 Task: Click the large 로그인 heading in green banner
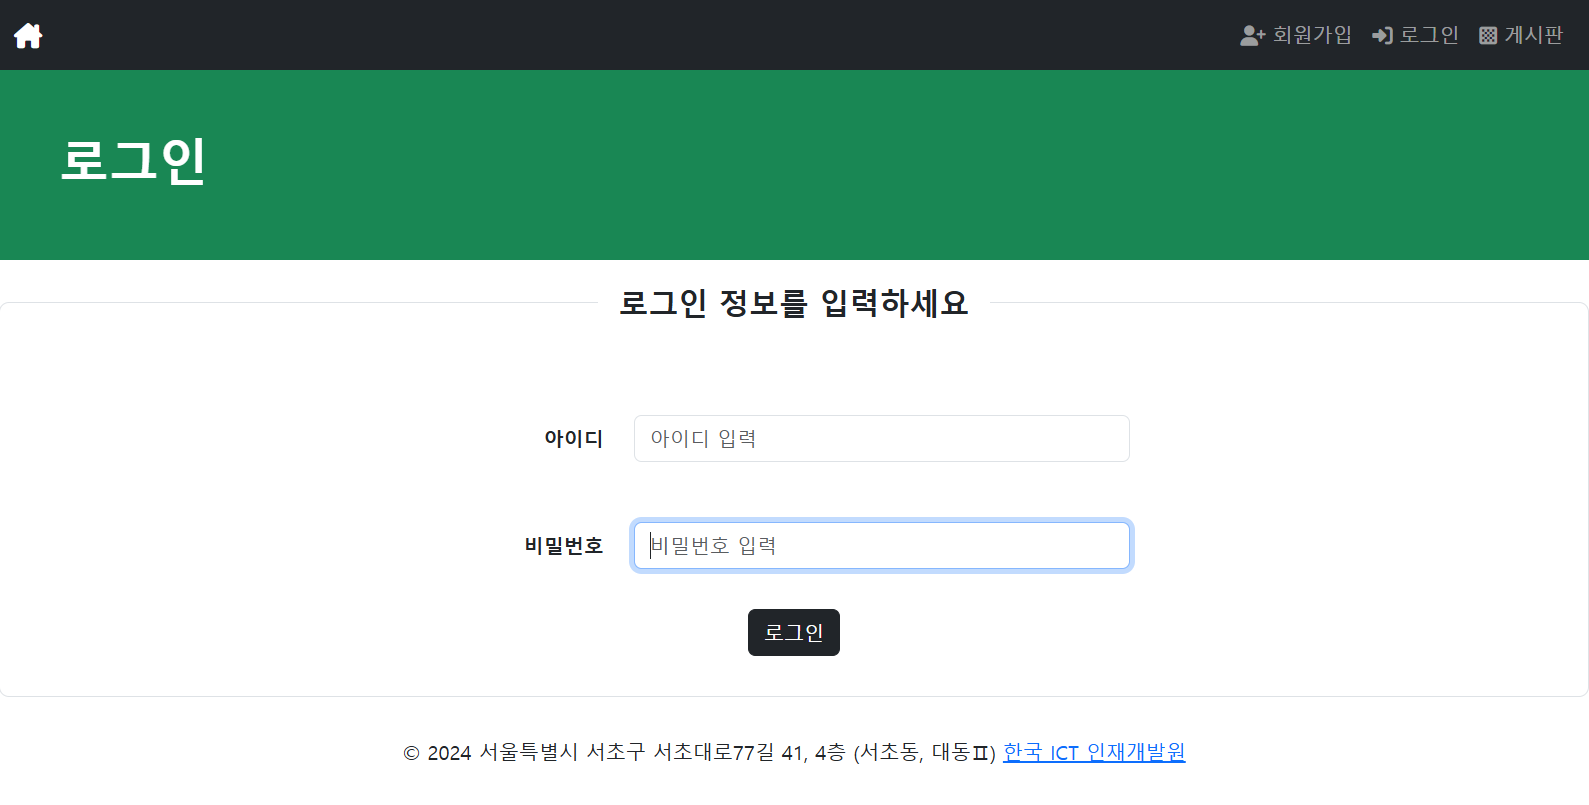click(133, 160)
